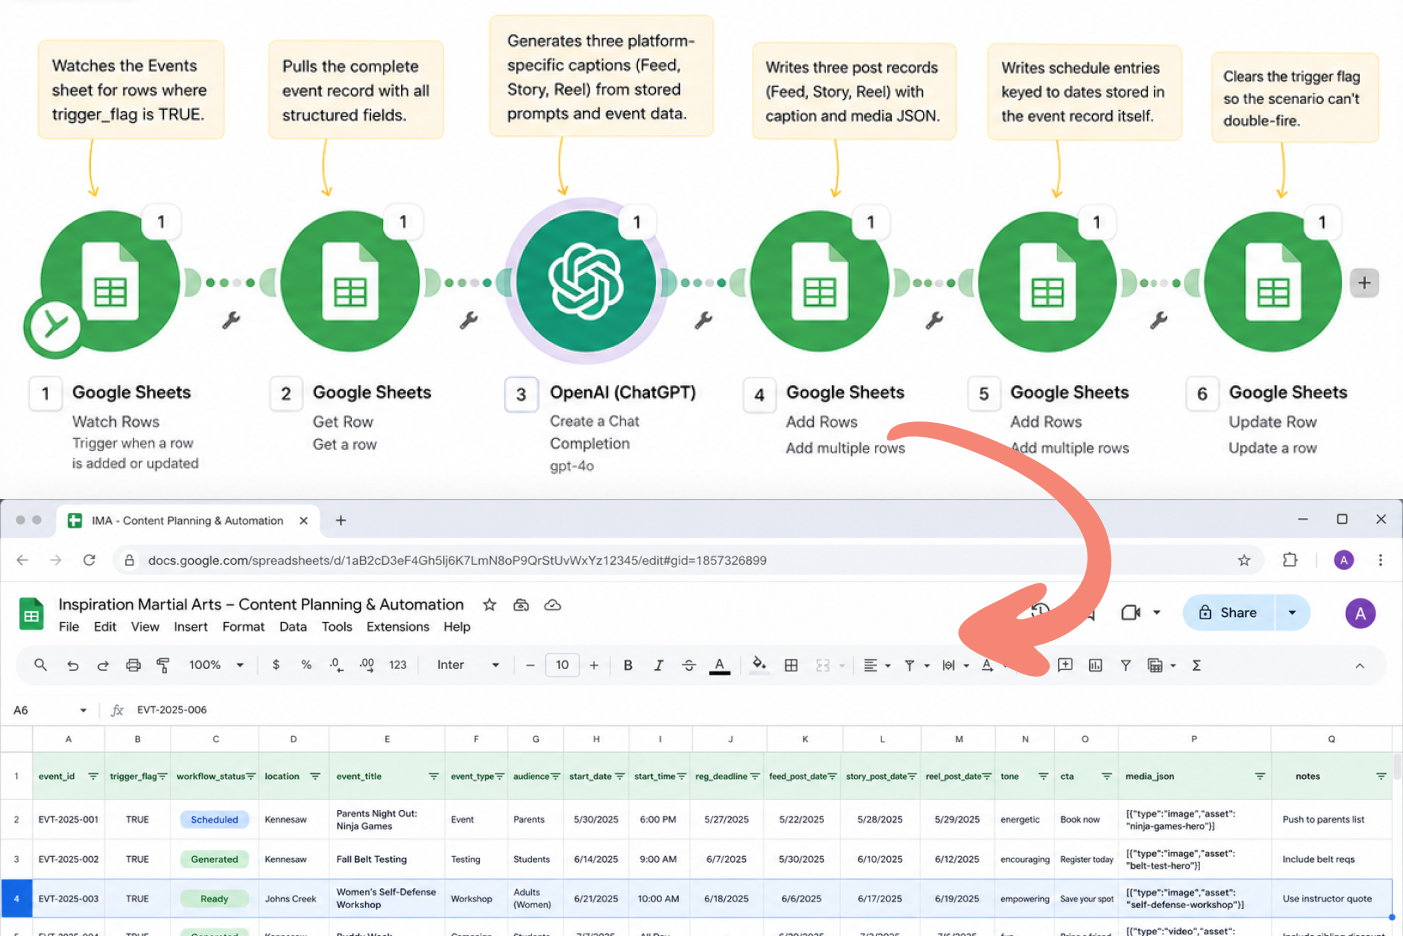1403x936 pixels.
Task: Open the notes column filter
Action: click(1381, 776)
